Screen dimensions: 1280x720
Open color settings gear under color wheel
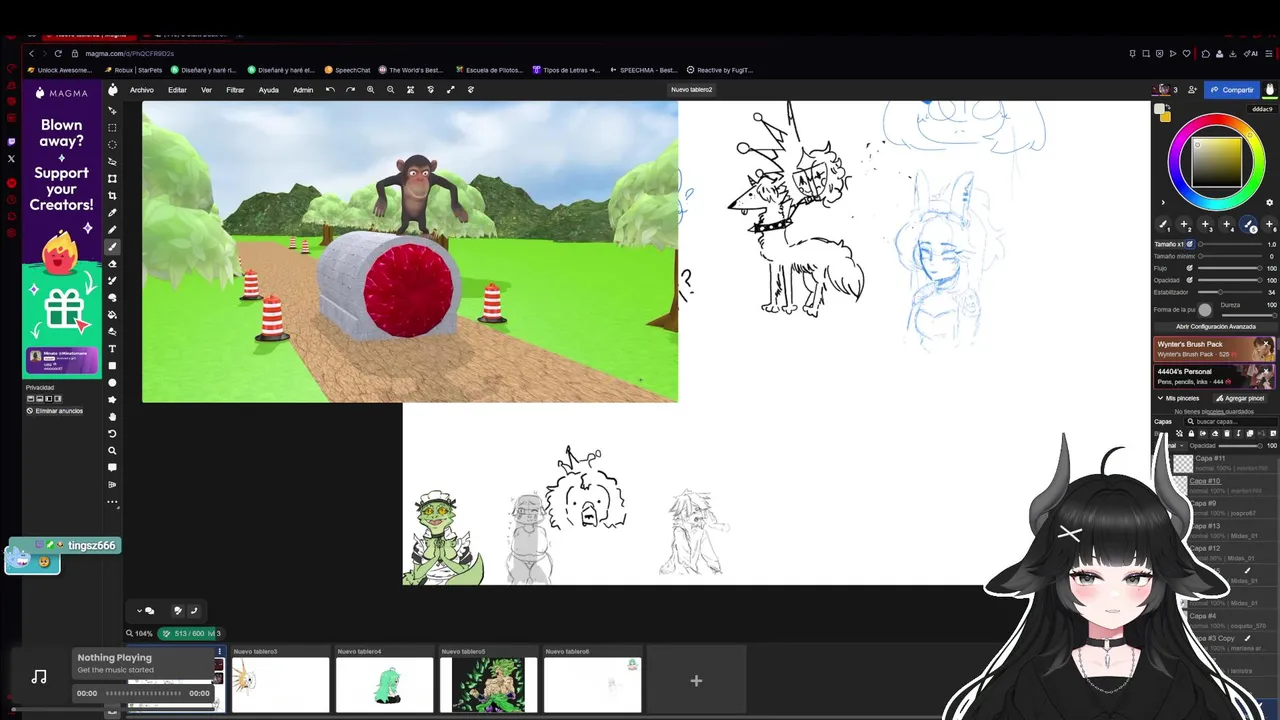1269,202
